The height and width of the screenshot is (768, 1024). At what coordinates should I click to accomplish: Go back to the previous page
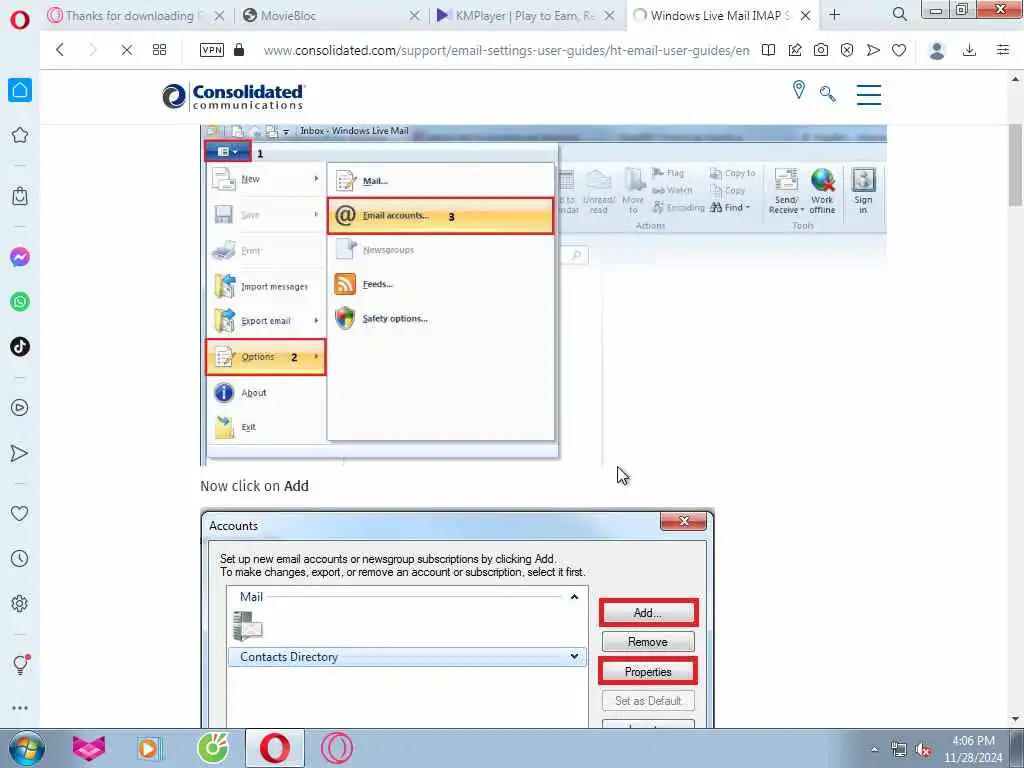(60, 50)
